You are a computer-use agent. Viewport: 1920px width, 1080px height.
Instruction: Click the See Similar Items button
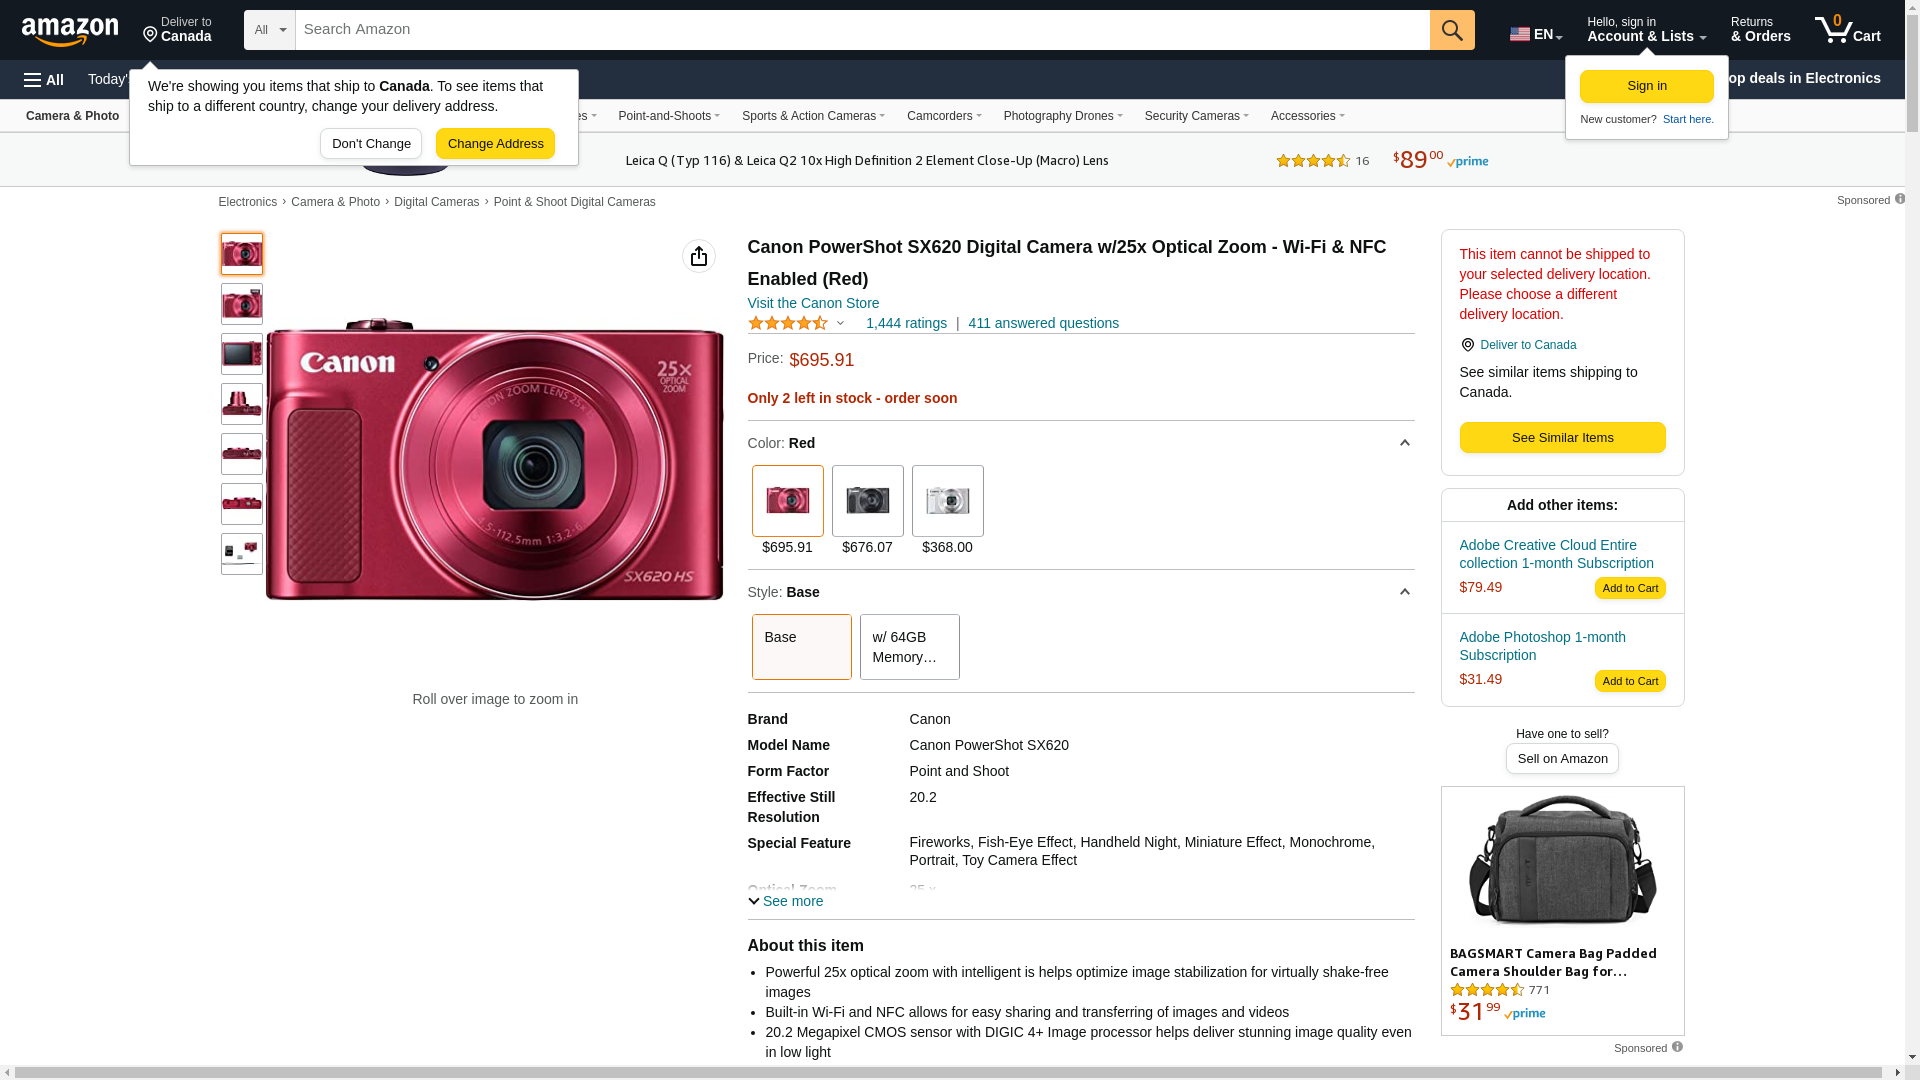coord(1562,437)
